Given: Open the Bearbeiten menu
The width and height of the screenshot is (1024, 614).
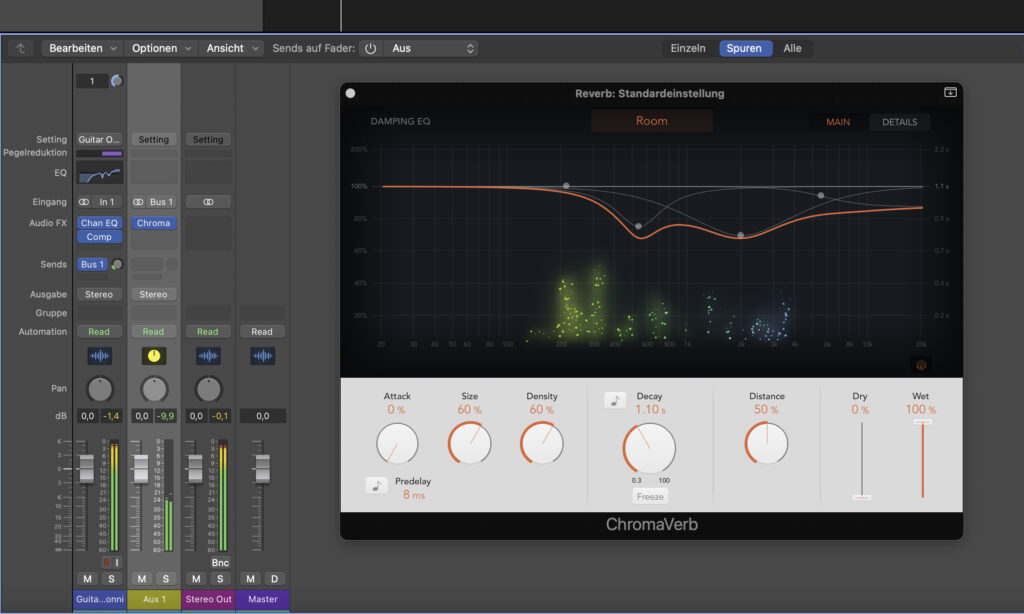Looking at the screenshot, I should pos(82,48).
